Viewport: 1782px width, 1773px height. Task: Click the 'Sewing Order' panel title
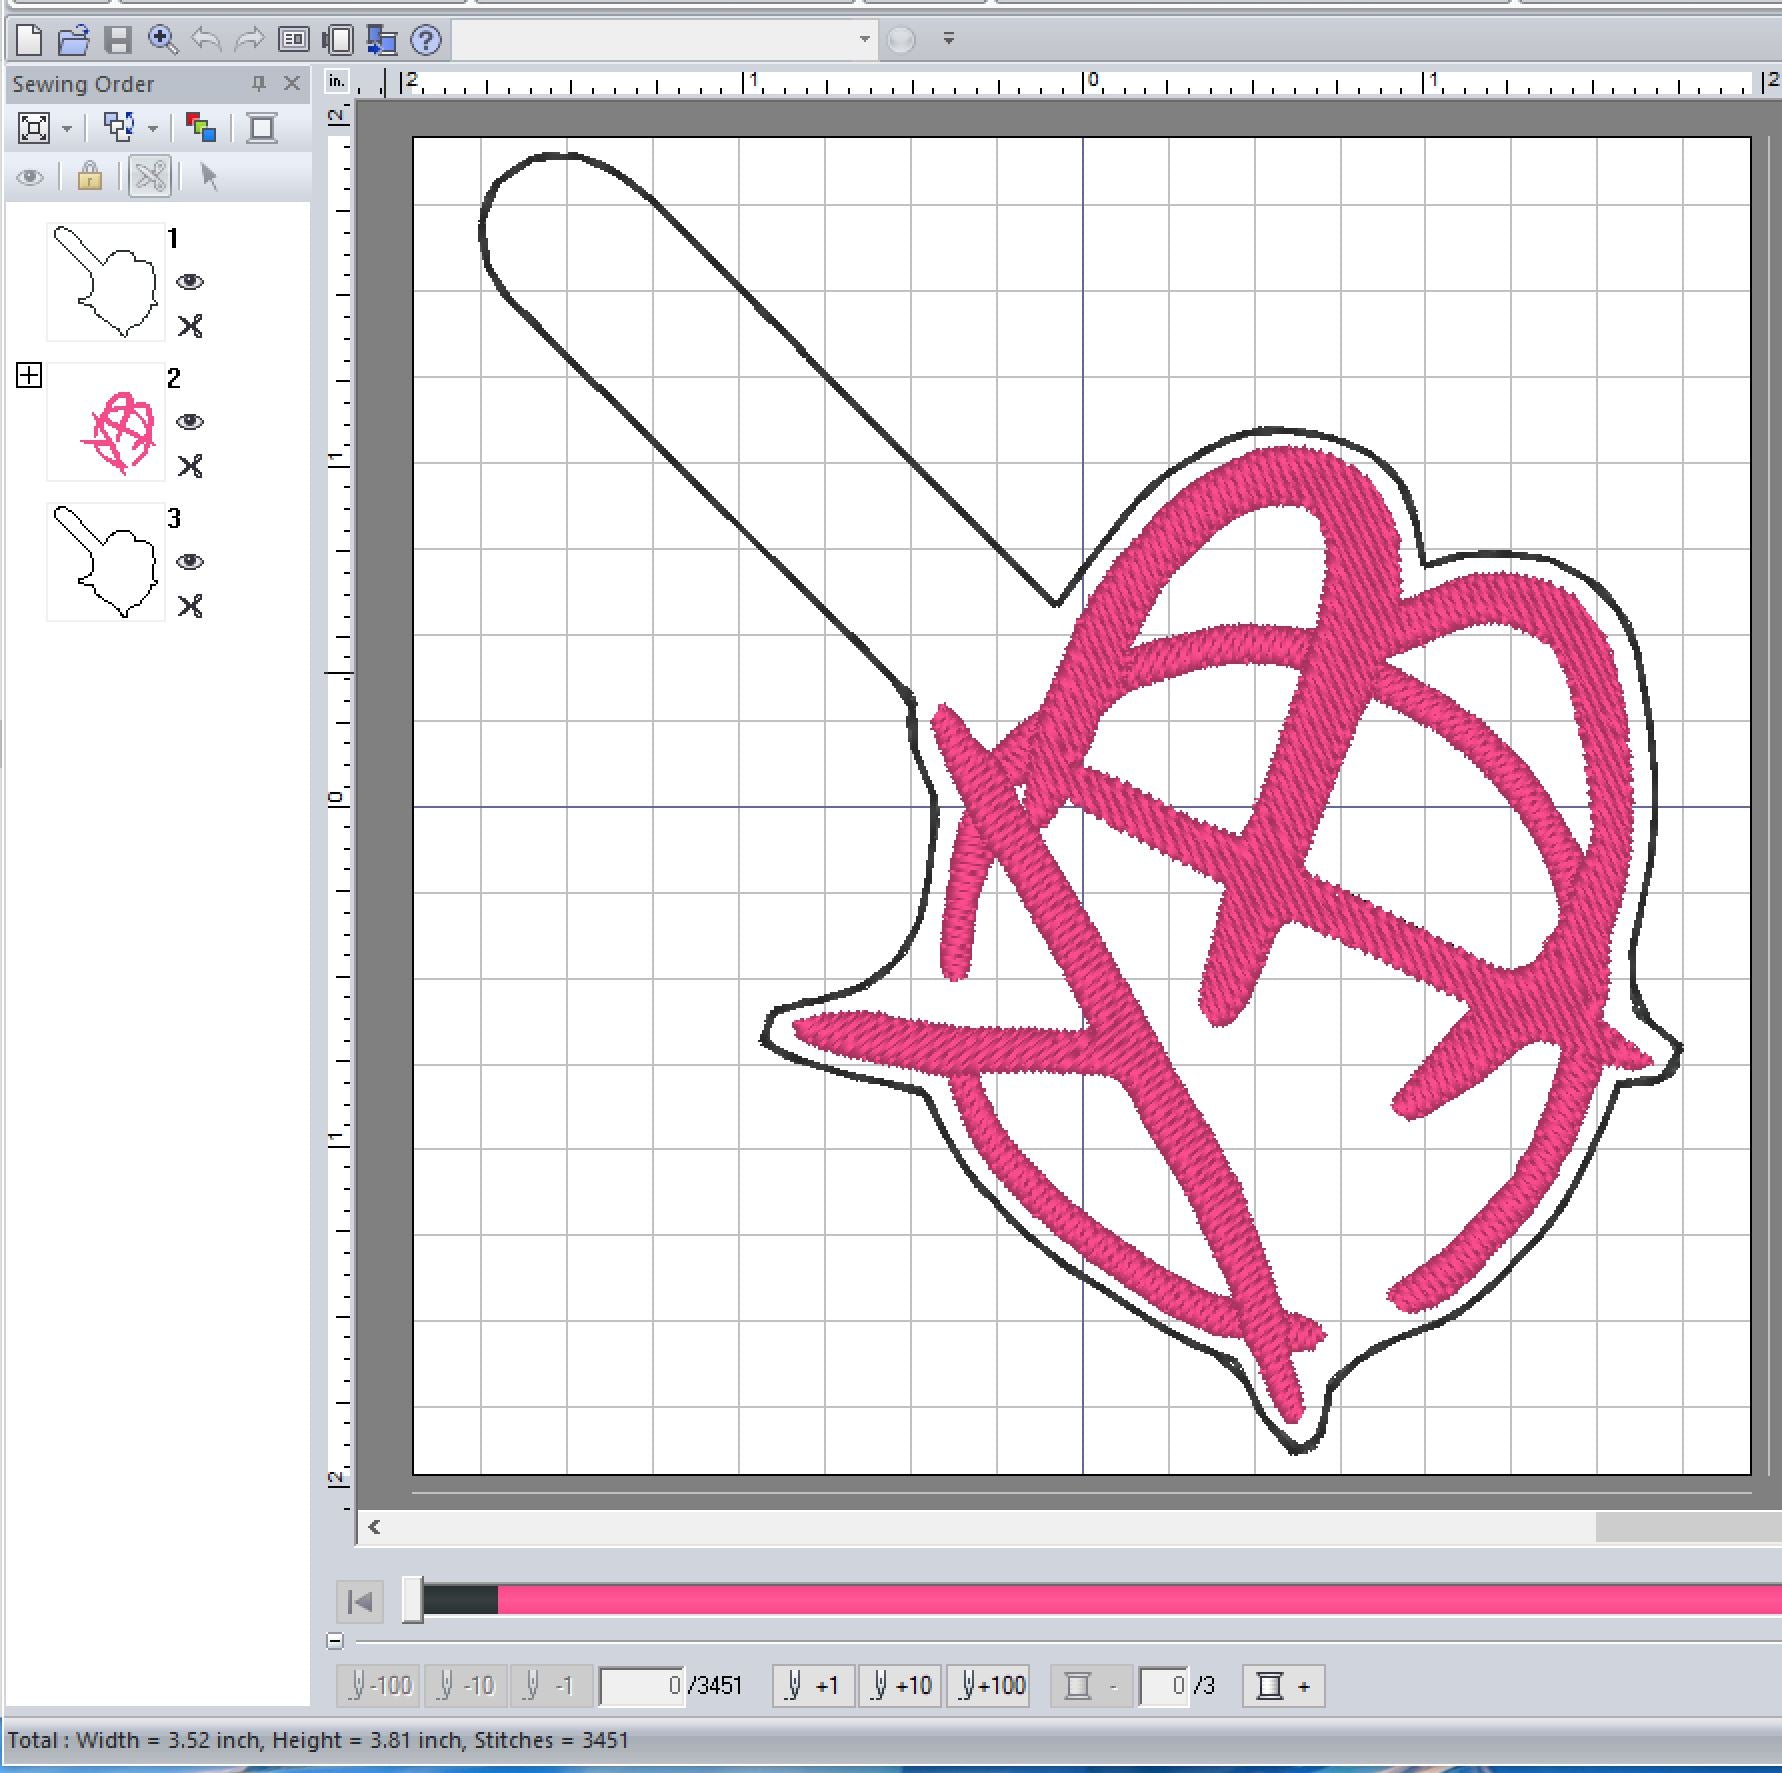[x=83, y=84]
